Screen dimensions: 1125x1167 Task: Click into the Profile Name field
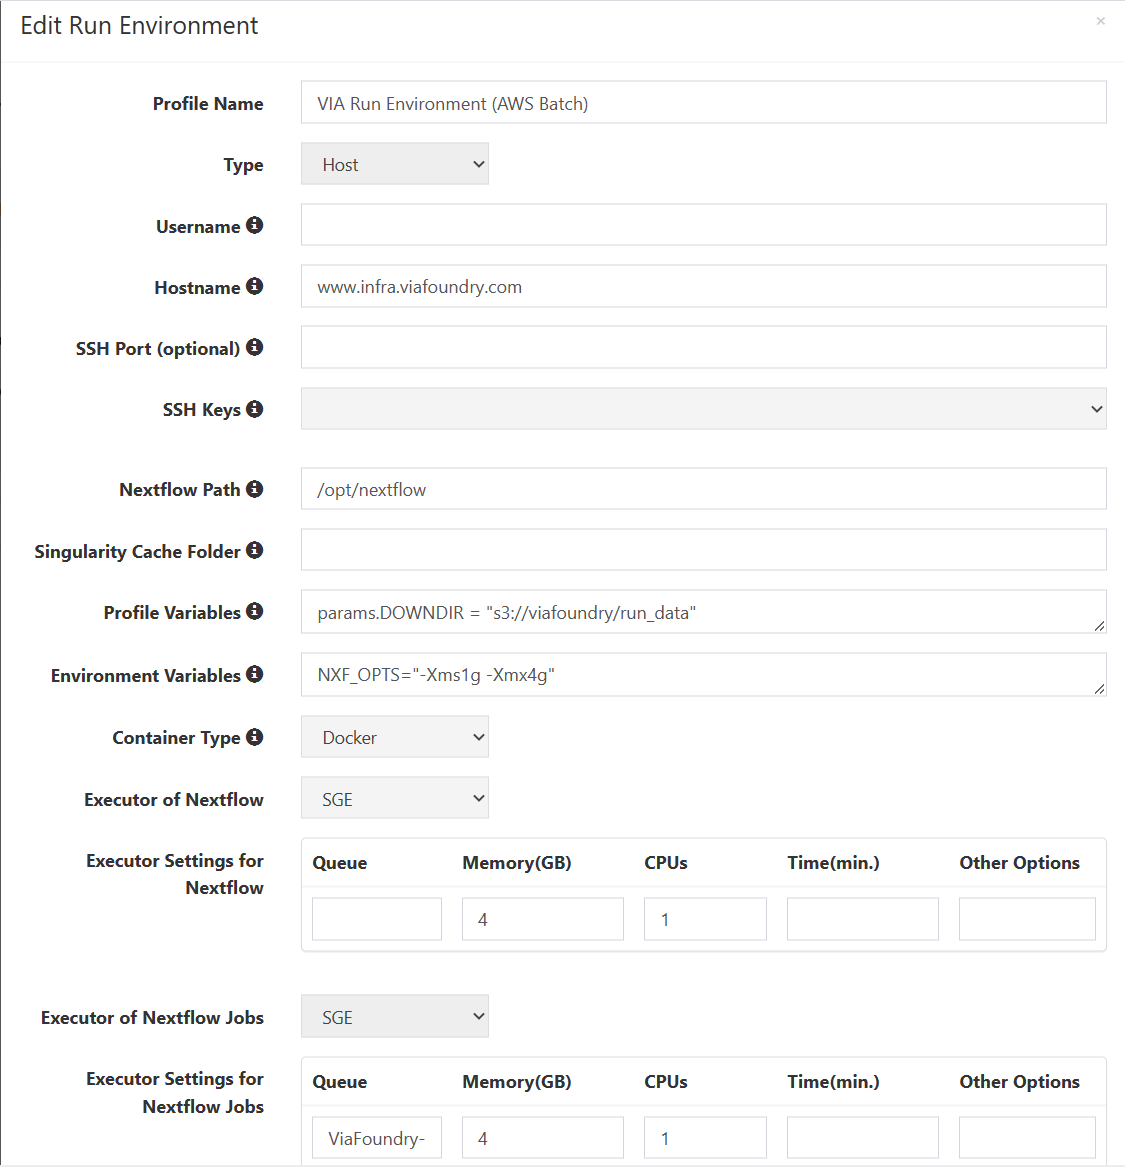pyautogui.click(x=703, y=103)
